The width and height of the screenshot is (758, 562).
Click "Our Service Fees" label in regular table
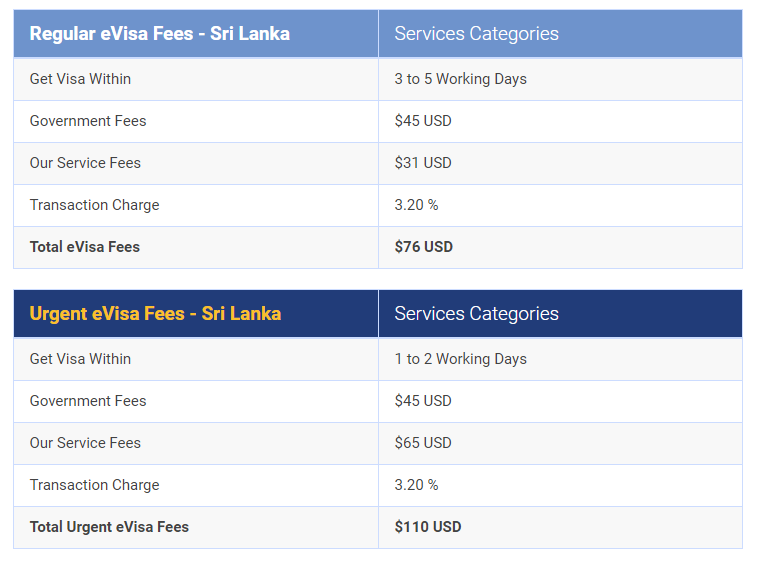coord(85,163)
